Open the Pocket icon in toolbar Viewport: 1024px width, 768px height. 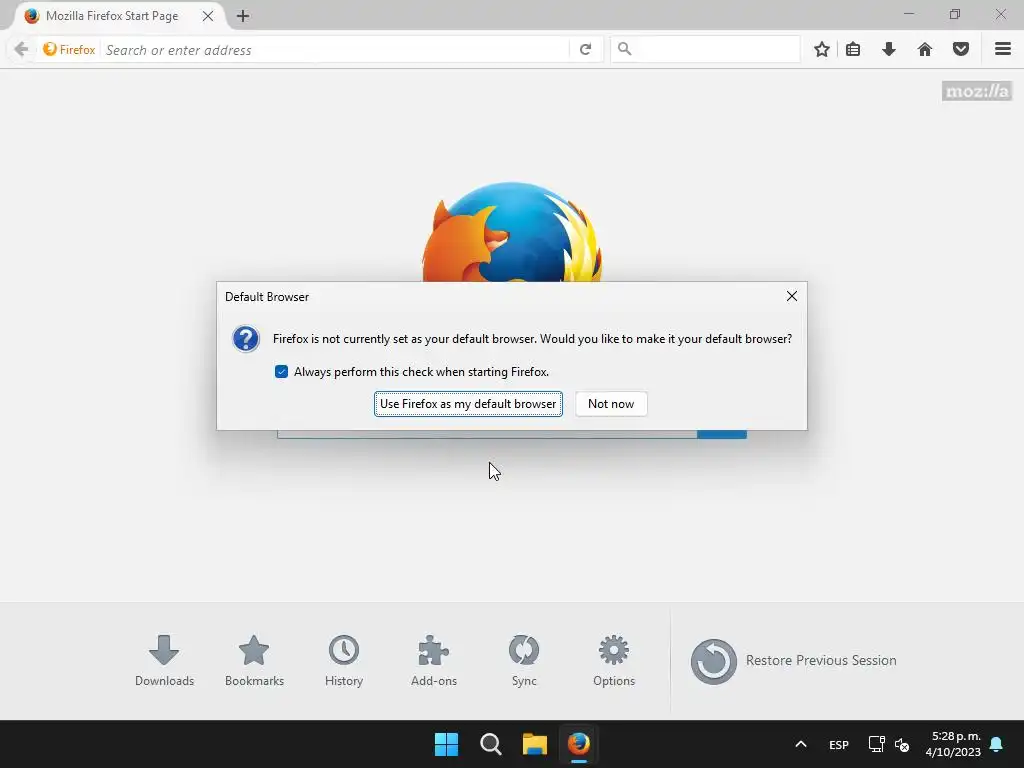tap(961, 49)
